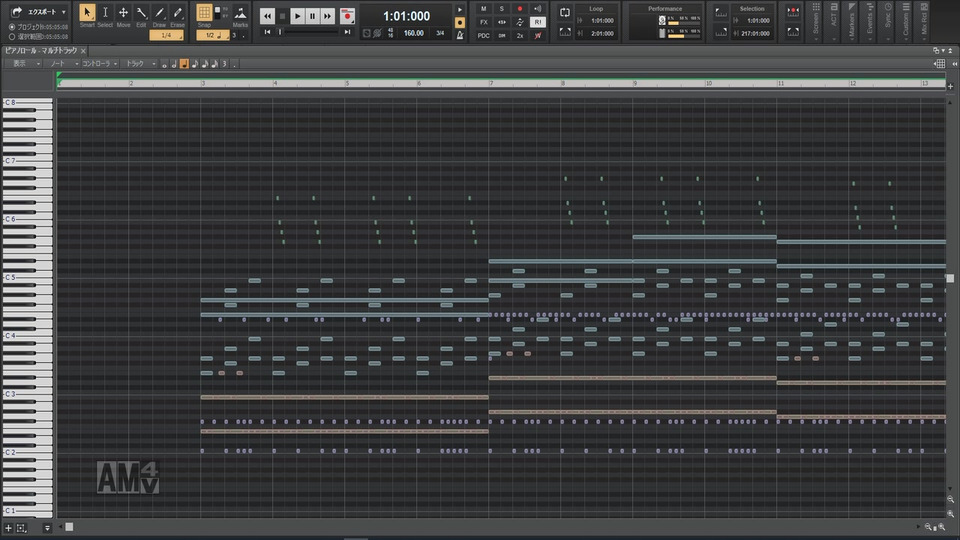
Task: Click the tempo value 160.00
Action: click(414, 33)
